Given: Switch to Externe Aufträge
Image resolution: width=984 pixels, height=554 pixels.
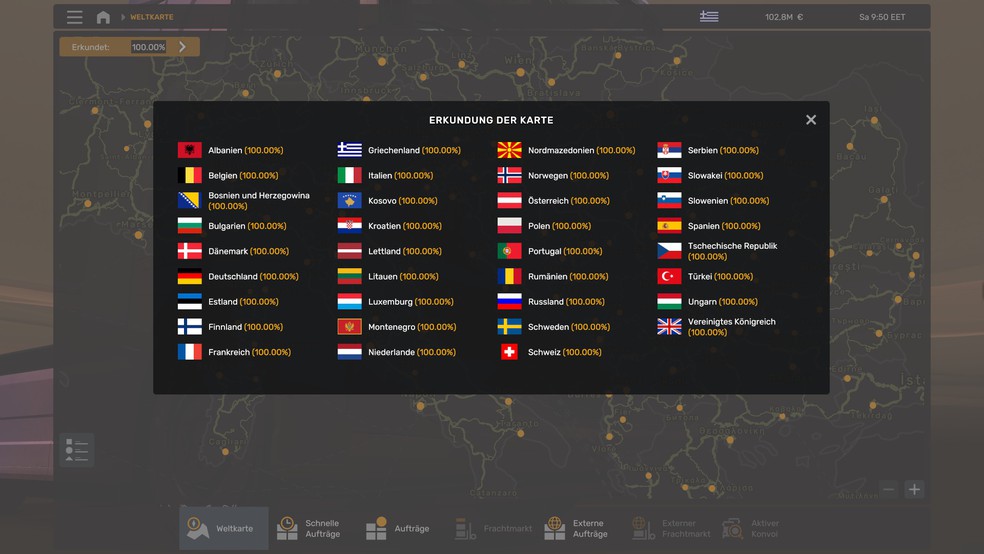Looking at the screenshot, I should [576, 528].
